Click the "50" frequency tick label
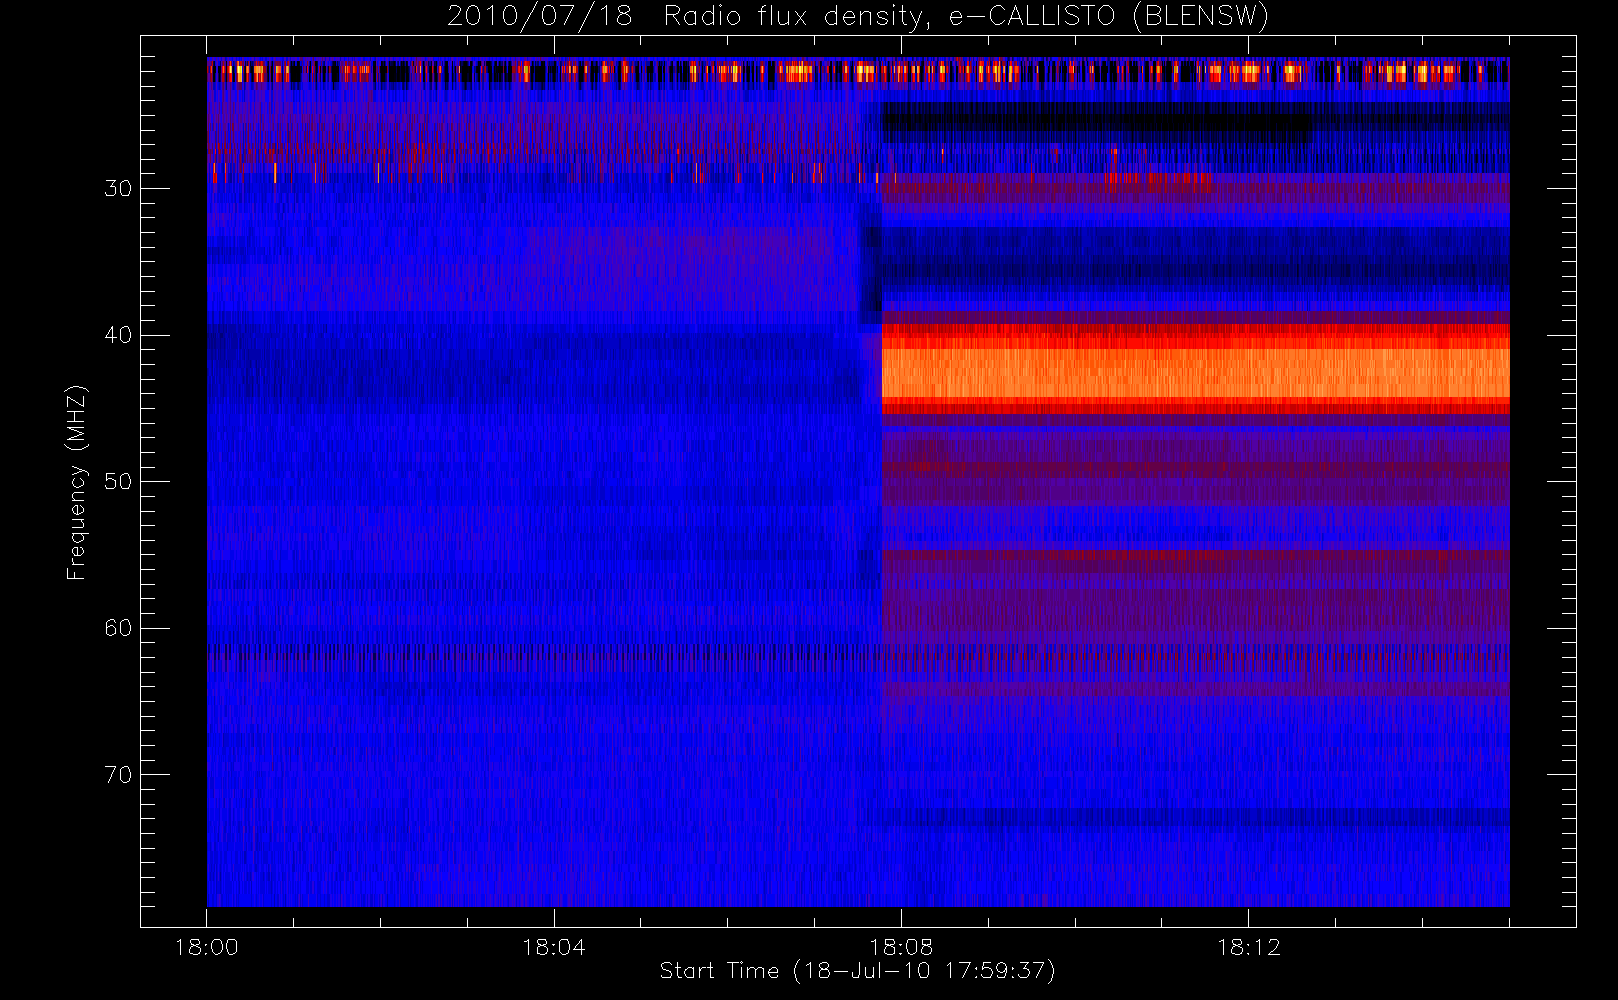Image resolution: width=1618 pixels, height=1000 pixels. [118, 482]
